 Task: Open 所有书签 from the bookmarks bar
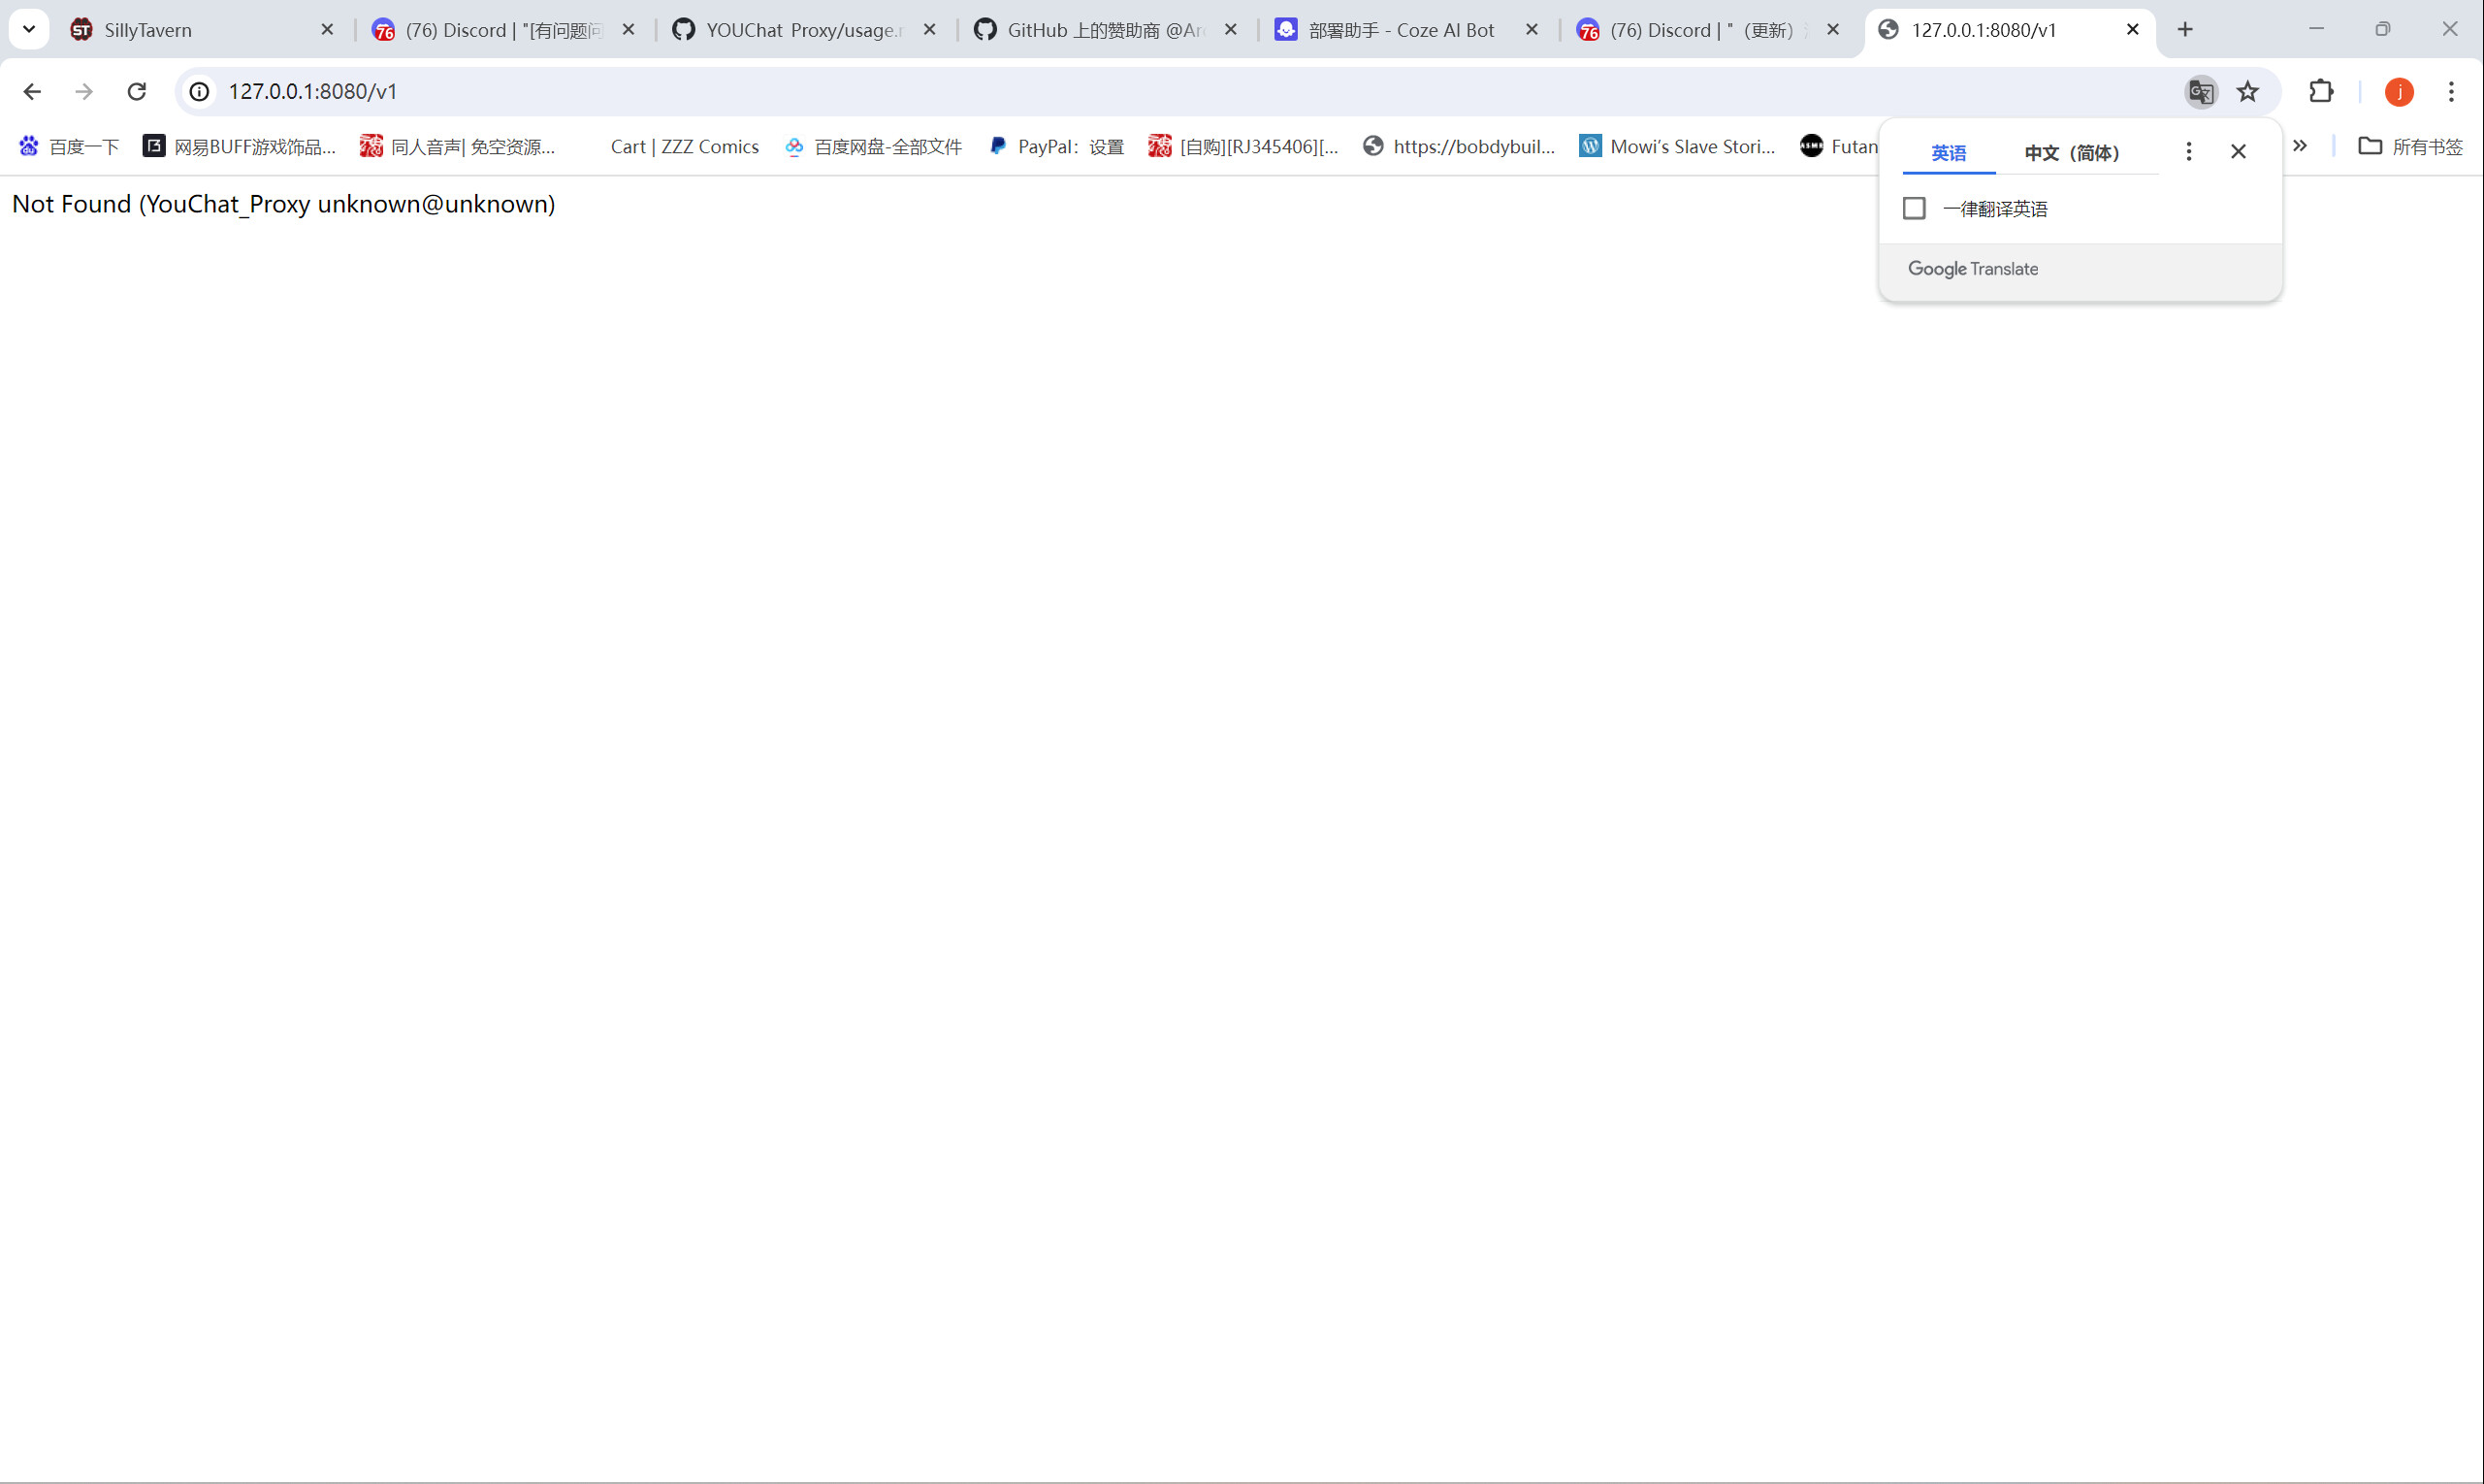point(2411,146)
